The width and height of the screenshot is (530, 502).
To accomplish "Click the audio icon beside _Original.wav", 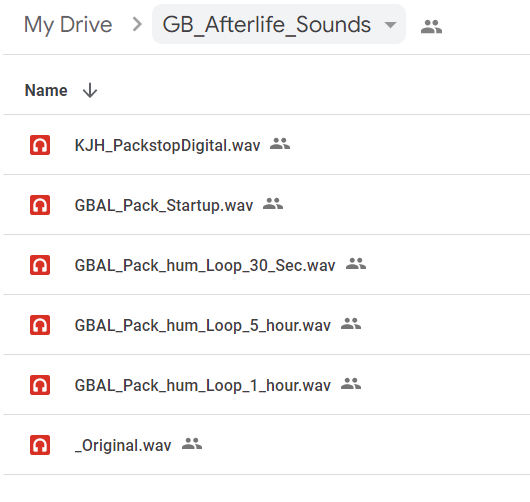I will tap(40, 445).
